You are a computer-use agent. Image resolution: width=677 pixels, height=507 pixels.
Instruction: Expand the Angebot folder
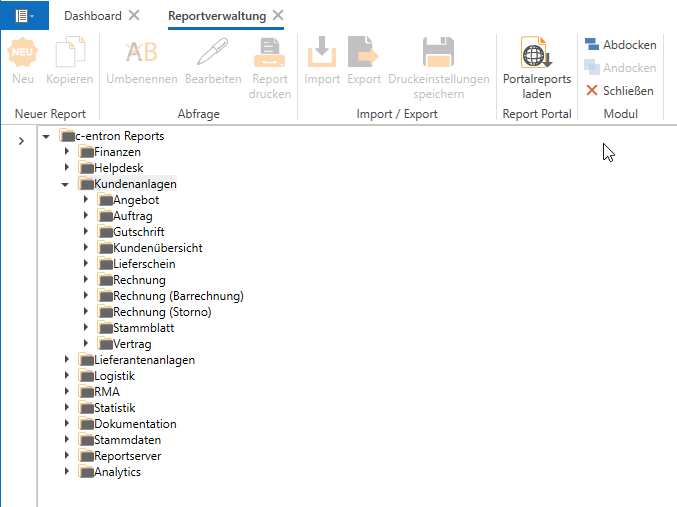tap(85, 199)
